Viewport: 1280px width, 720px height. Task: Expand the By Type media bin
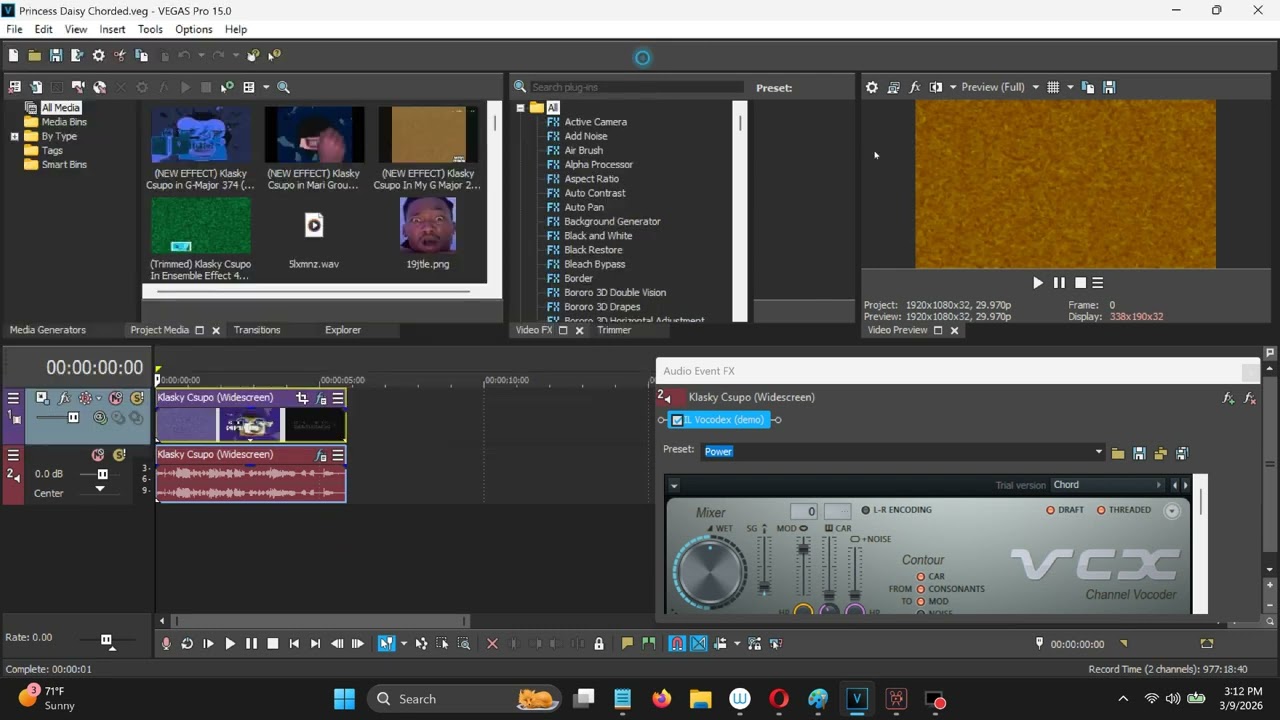15,136
